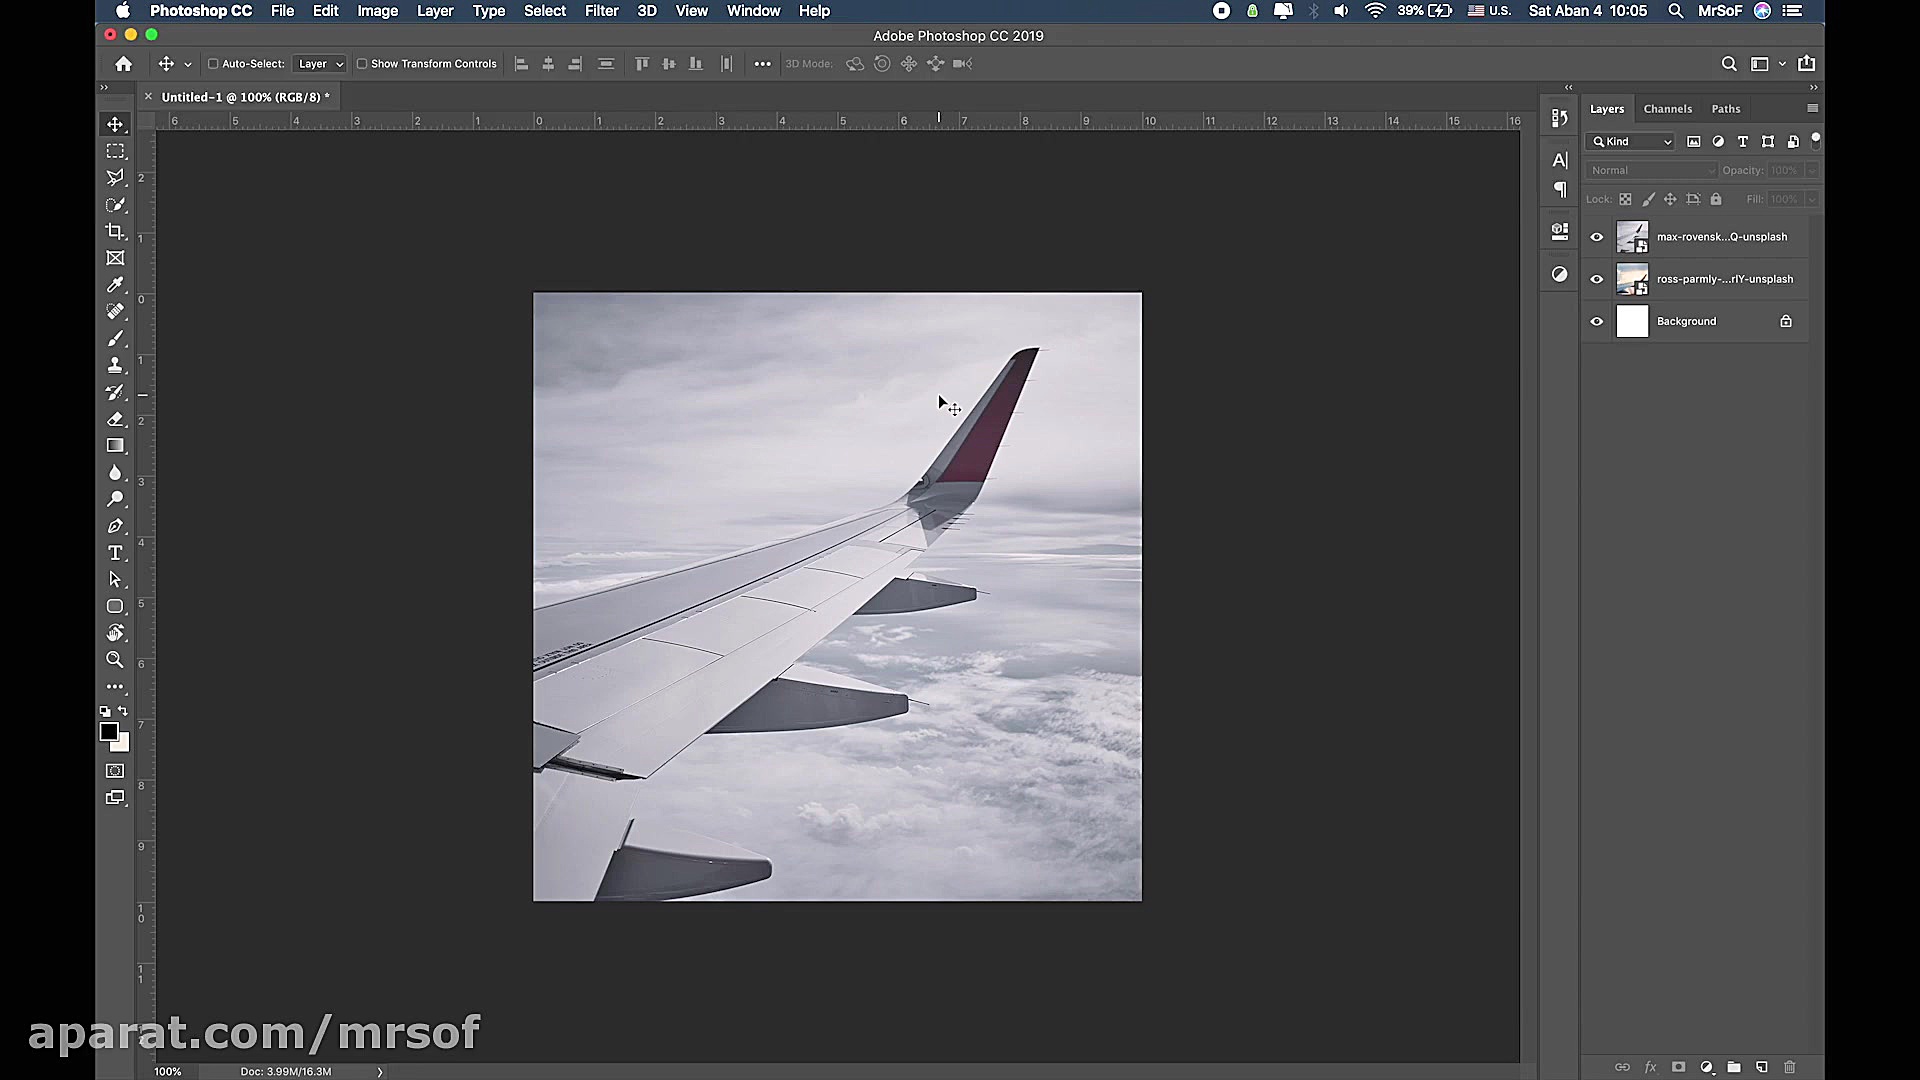Select the max-rovensk layer thumbnail
The height and width of the screenshot is (1080, 1920).
pos(1632,237)
